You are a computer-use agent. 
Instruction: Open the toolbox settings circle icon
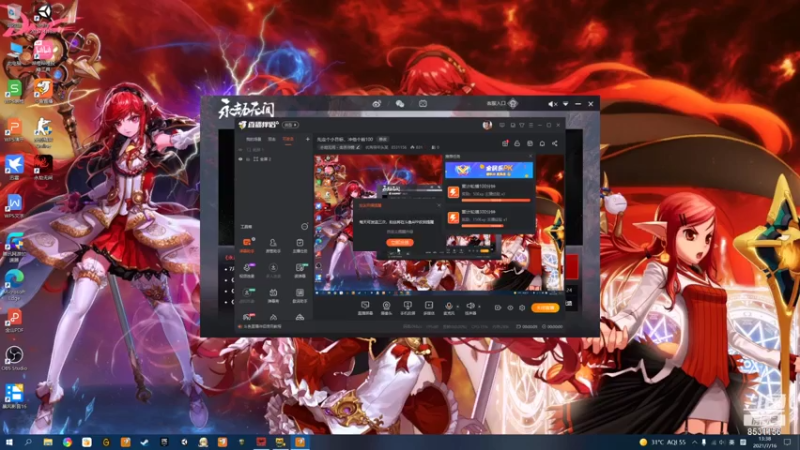coord(305,226)
